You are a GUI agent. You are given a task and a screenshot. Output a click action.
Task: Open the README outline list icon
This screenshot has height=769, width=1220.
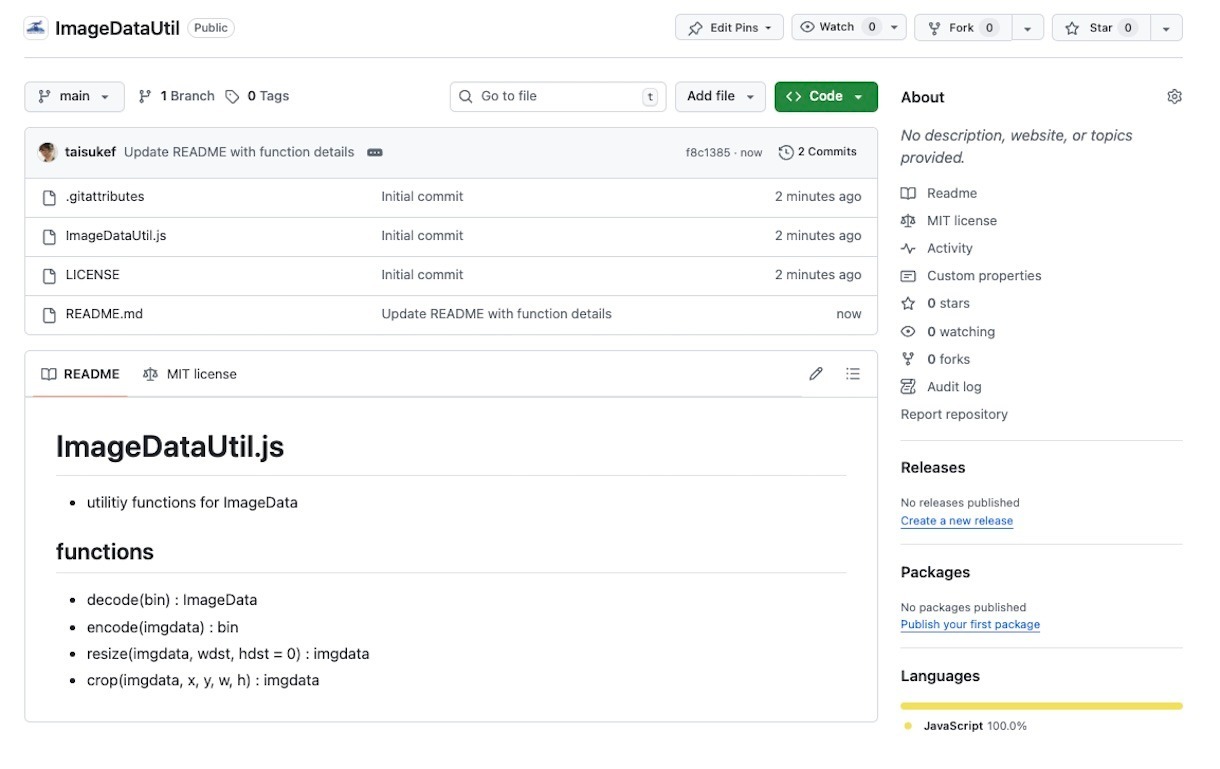[x=852, y=374]
